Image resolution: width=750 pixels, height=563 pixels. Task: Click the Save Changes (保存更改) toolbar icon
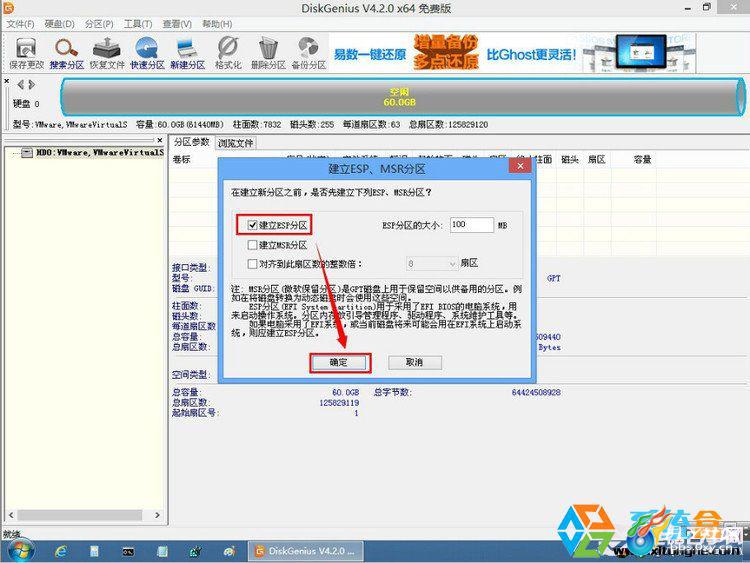pos(26,53)
